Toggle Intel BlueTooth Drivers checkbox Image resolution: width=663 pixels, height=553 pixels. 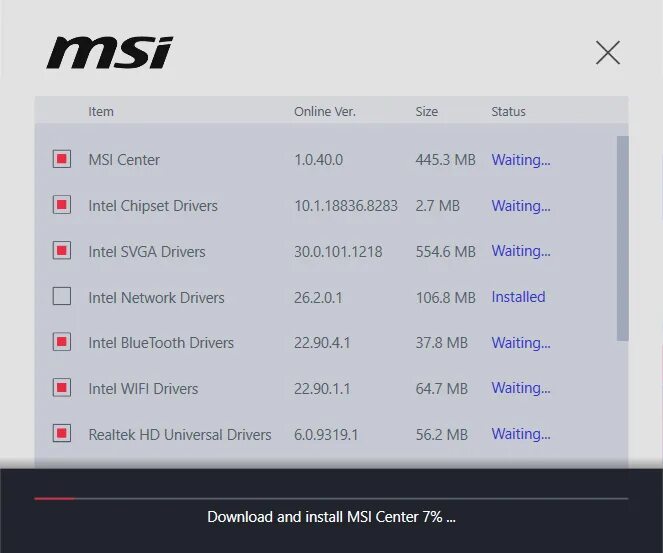[62, 342]
